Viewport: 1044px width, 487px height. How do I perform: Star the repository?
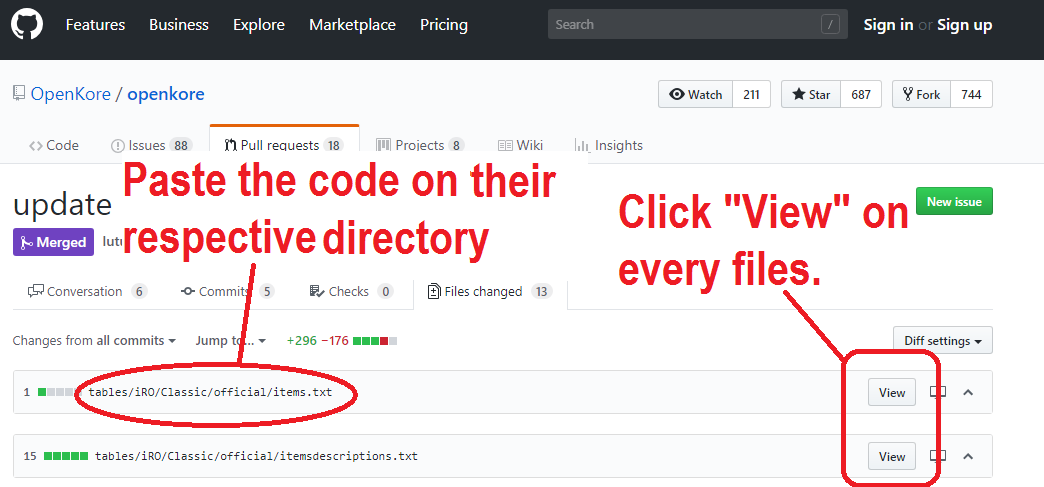[x=811, y=94]
